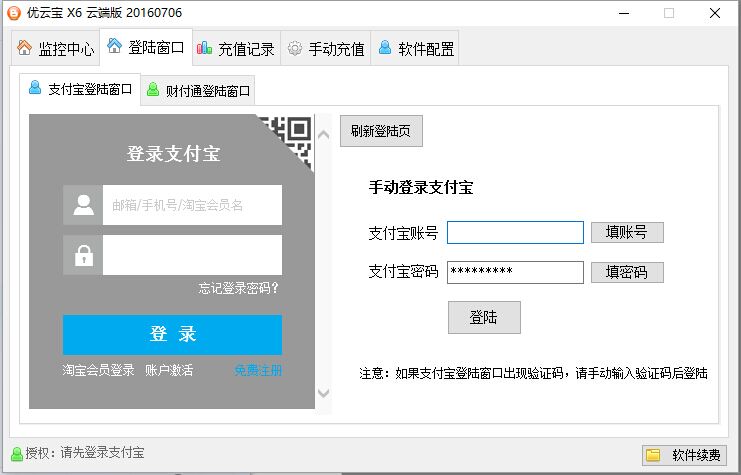Select the 财付通登陆窗口 sub-tab
This screenshot has width=741, height=475.
[x=198, y=91]
